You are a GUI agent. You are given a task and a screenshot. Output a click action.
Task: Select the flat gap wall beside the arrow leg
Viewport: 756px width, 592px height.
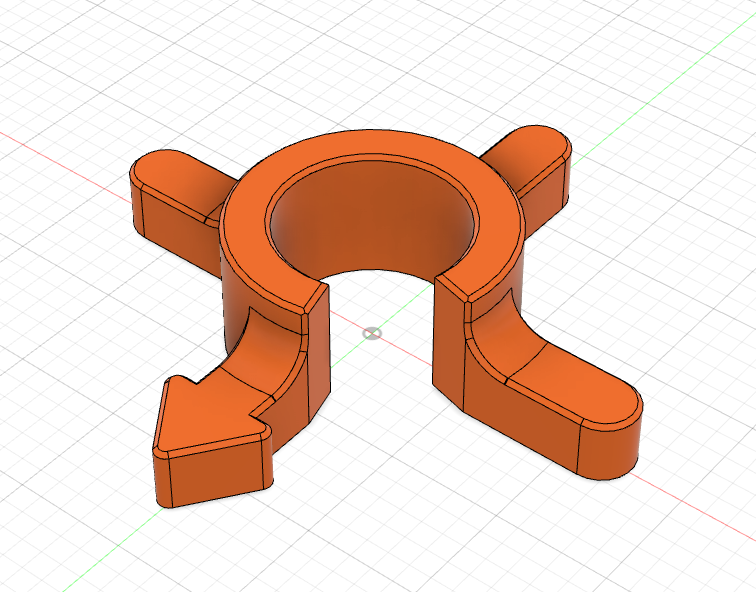(319, 352)
